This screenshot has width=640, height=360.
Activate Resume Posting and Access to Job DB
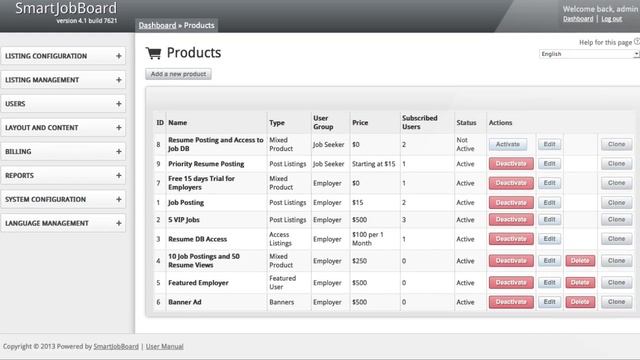coord(508,144)
